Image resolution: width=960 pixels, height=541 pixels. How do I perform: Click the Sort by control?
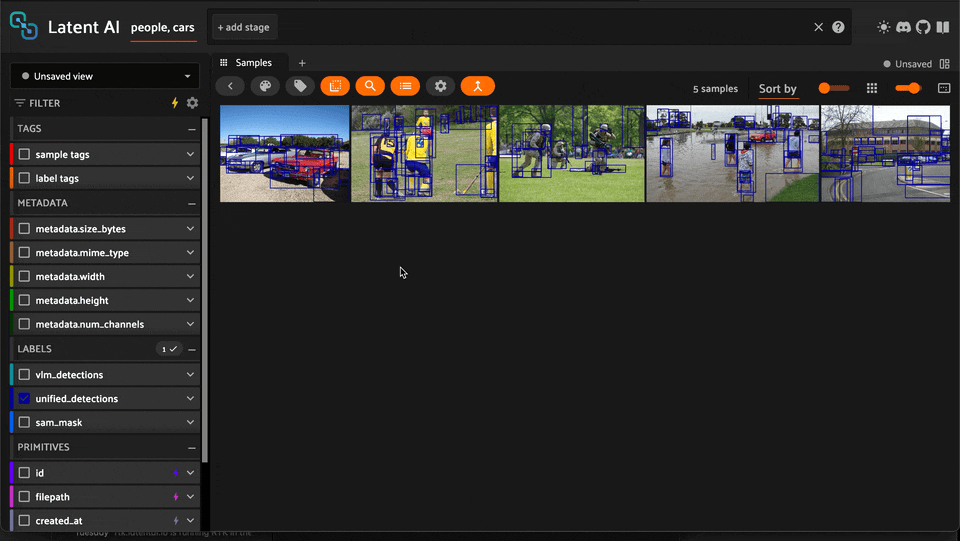(778, 89)
